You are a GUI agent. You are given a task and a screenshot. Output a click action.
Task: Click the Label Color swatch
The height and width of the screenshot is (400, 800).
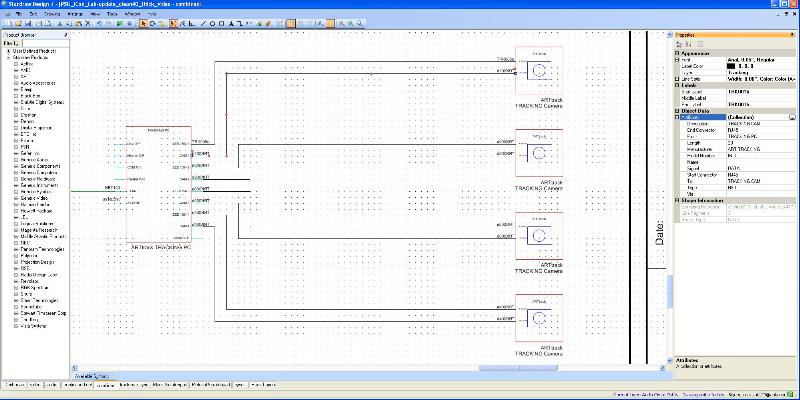coord(733,66)
